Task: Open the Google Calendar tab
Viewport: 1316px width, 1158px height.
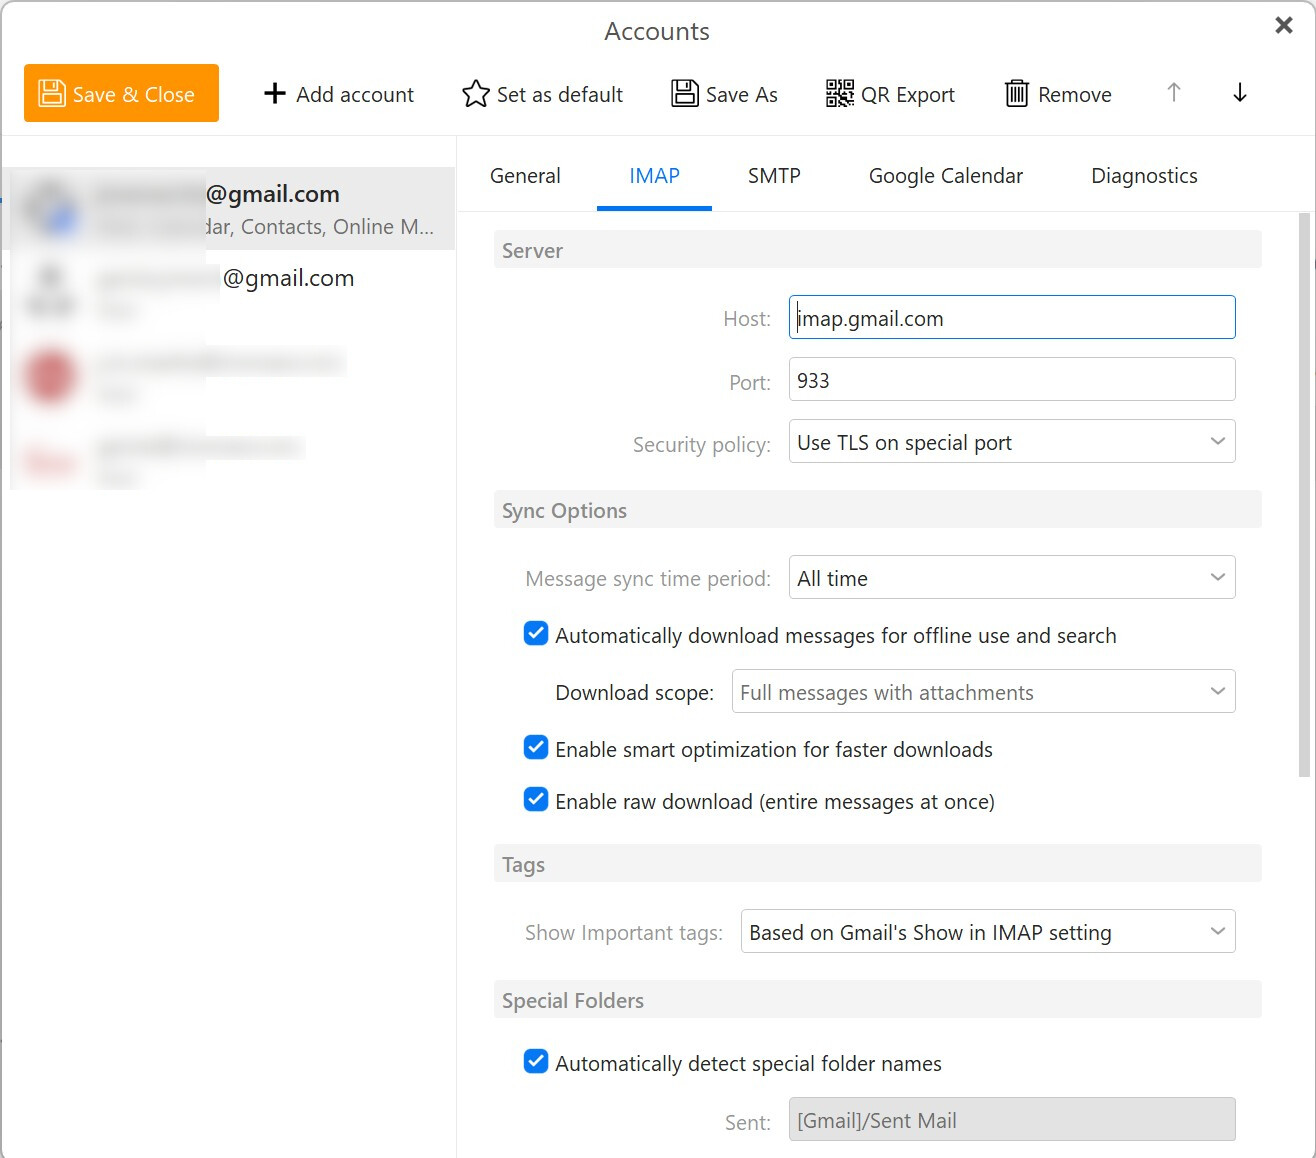Action: (945, 176)
